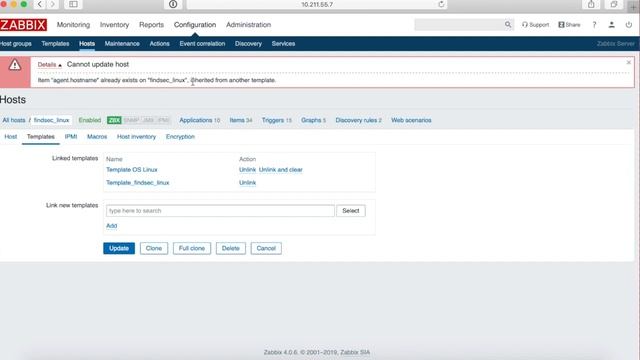Viewport: 640px width, 360px height.
Task: Click the template search input field
Action: click(220, 211)
